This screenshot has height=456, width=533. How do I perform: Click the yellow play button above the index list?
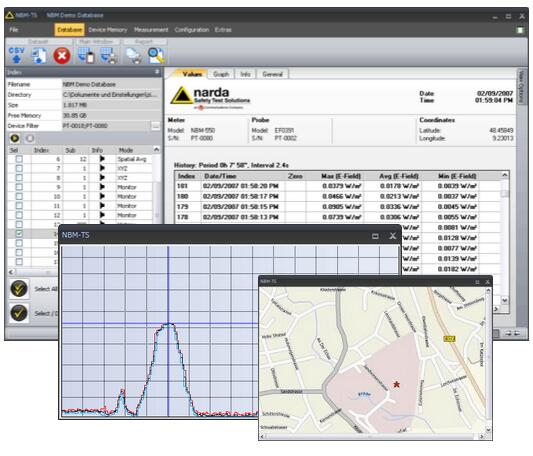pos(15,138)
